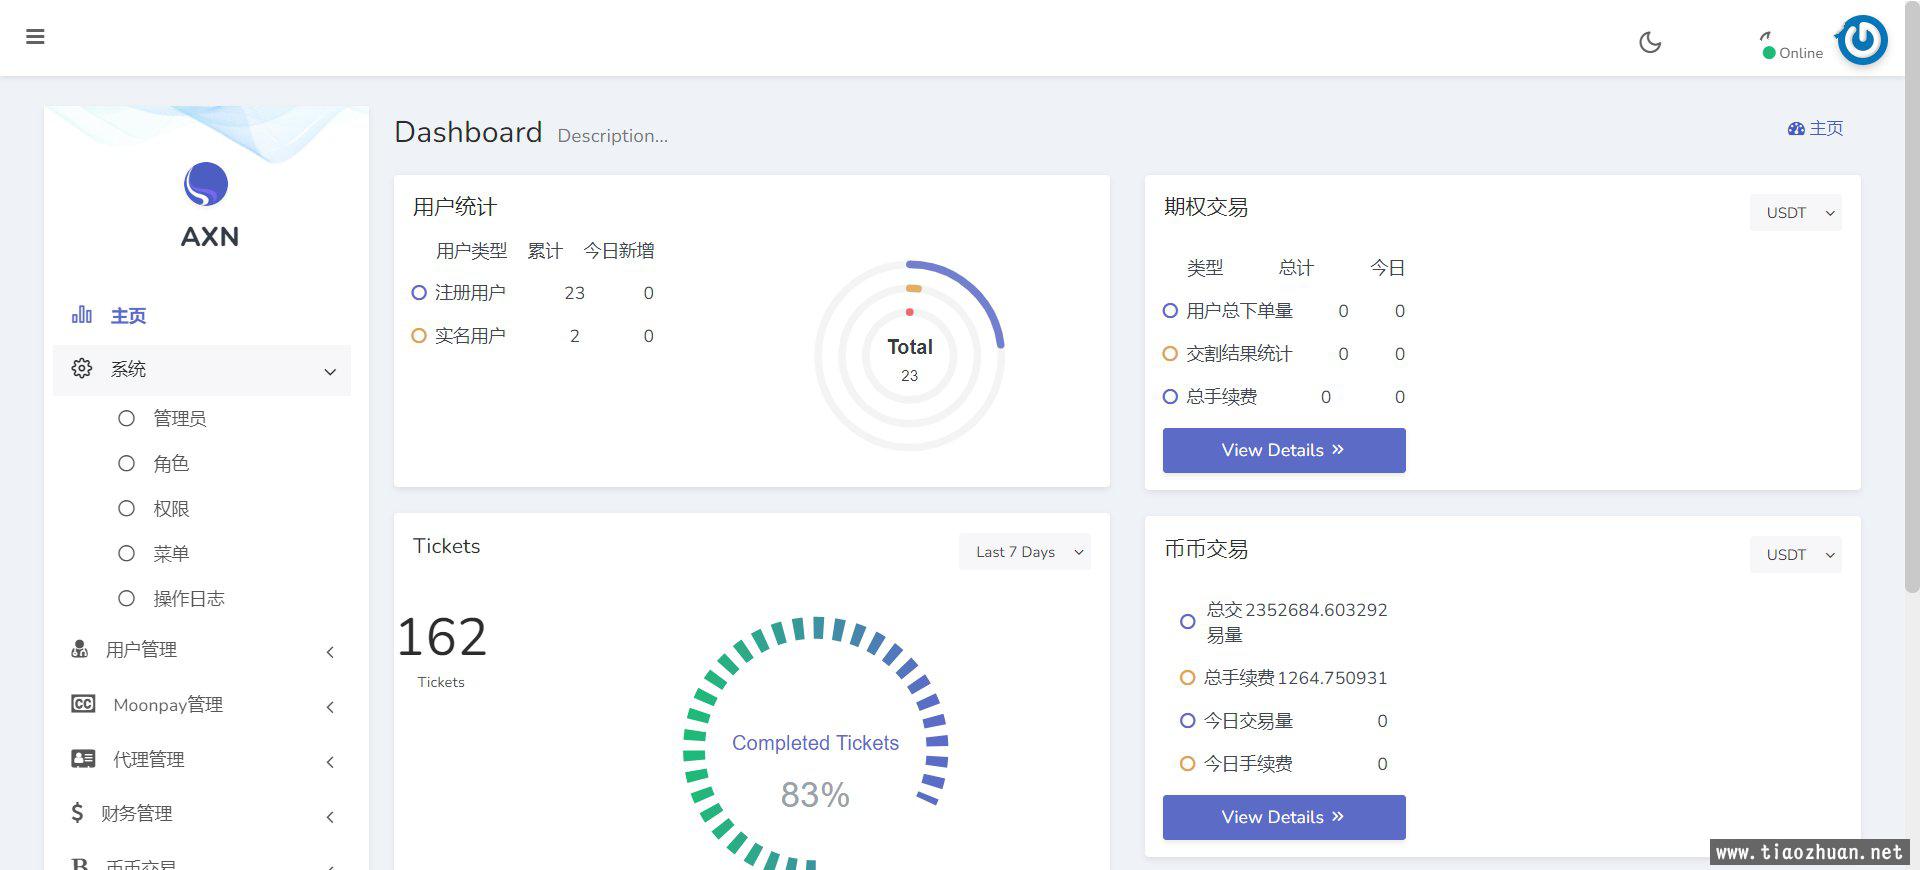Click the AXN logo in the sidebar
The image size is (1920, 870).
click(x=206, y=185)
